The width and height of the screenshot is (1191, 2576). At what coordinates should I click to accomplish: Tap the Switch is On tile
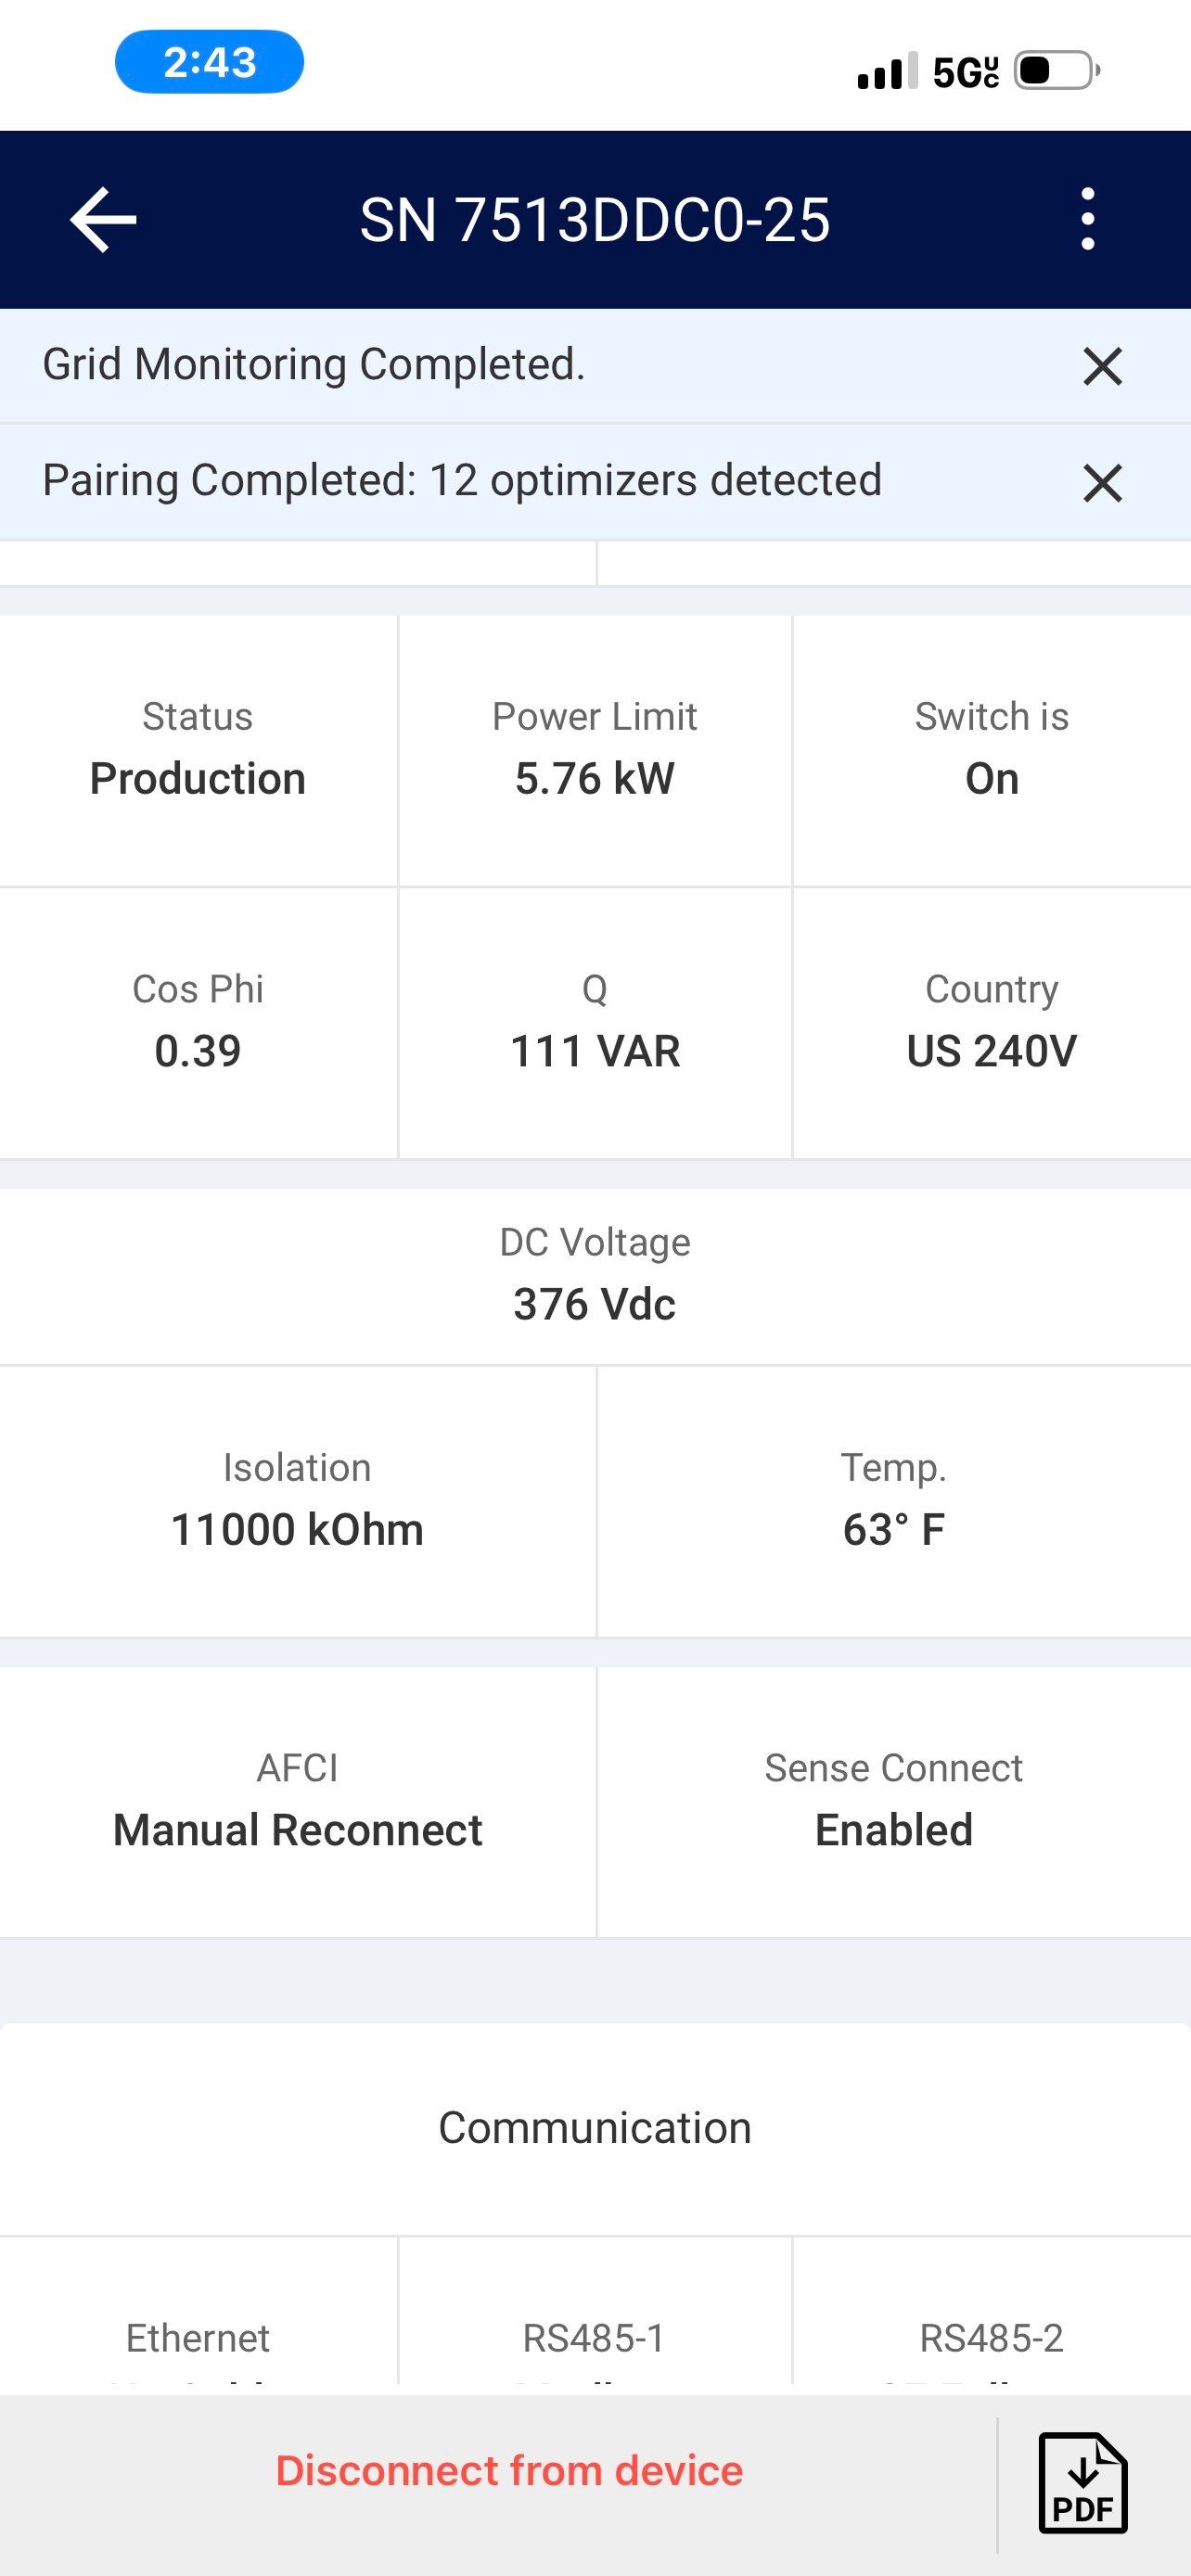tap(991, 750)
